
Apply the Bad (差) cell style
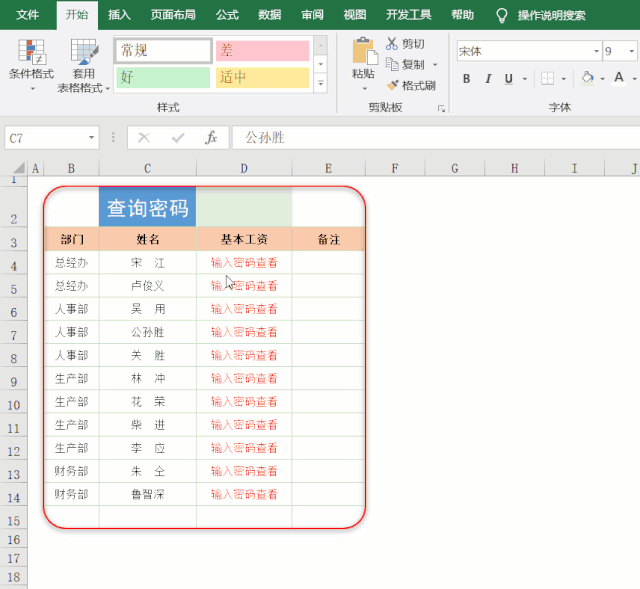(262, 51)
